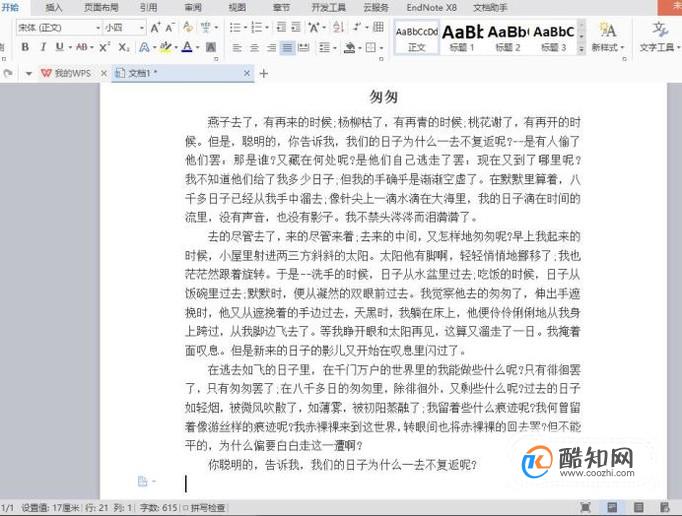Toggle bold formatting B
This screenshot has height=516, width=682.
(25, 47)
